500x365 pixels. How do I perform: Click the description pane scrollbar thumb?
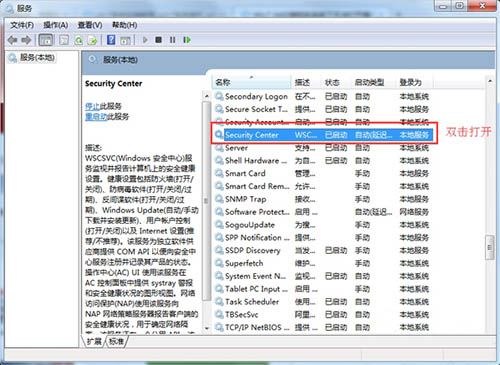tap(207, 201)
